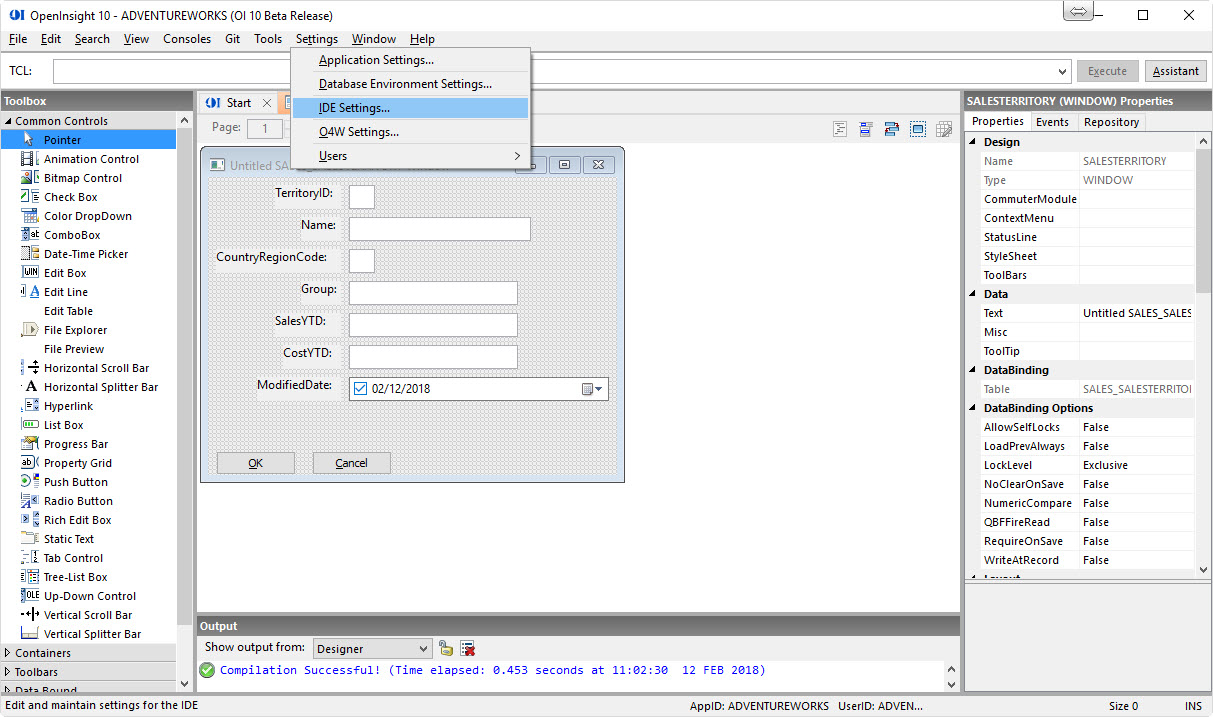This screenshot has height=717, width=1213.
Task: Switch to the Repository tab
Action: 1111,122
